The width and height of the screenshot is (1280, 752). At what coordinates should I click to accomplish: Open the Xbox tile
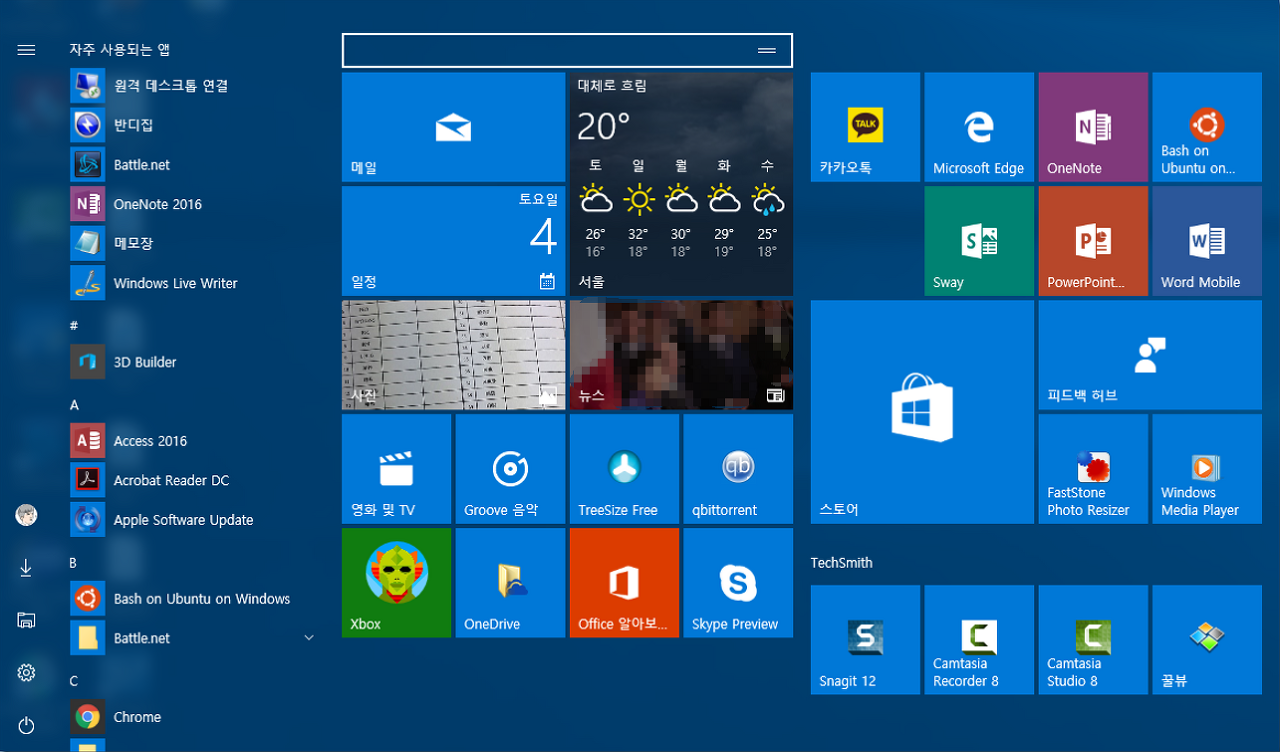point(396,583)
